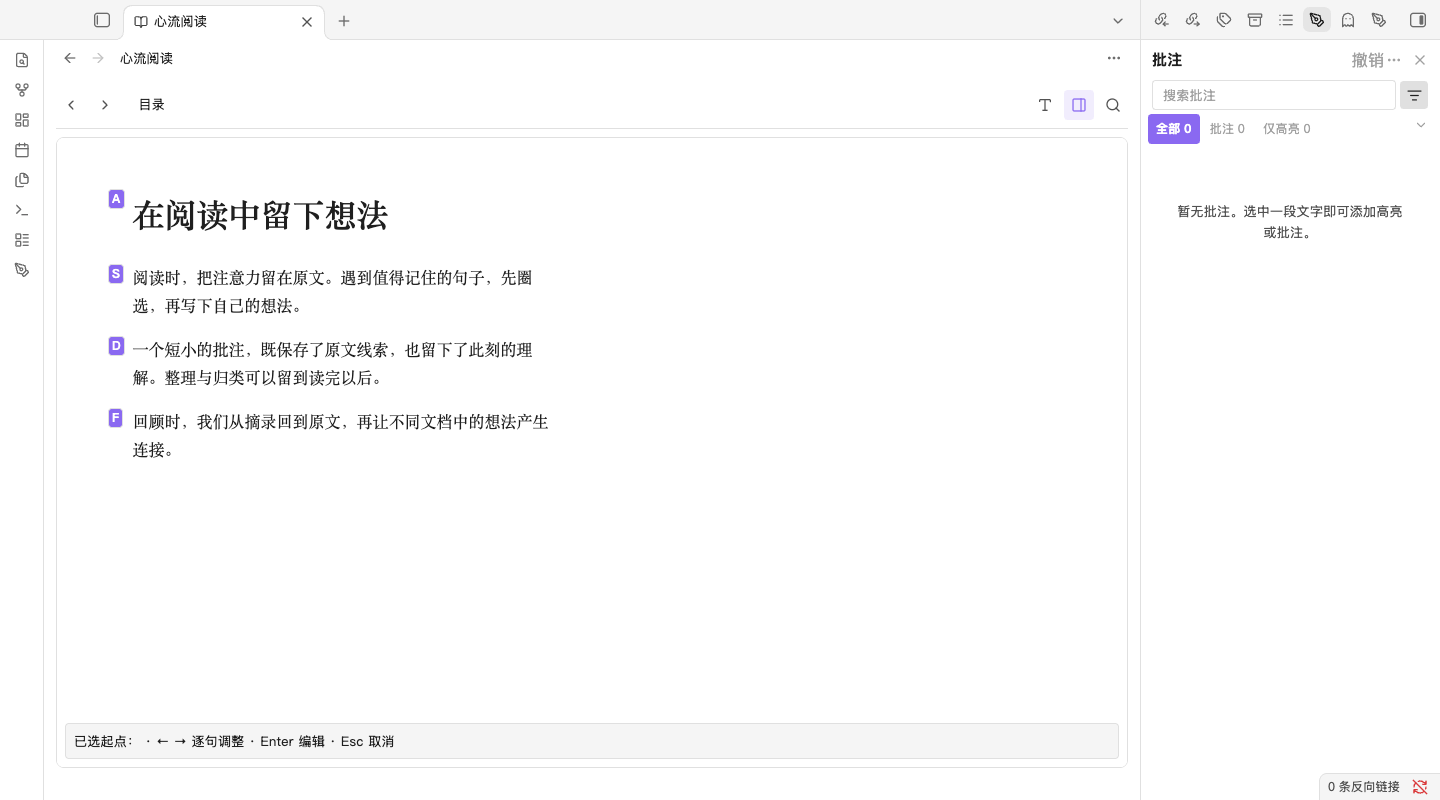Screen dimensions: 1440x800
Task: Switch to the 批注 0 filter tab
Action: coord(1227,129)
